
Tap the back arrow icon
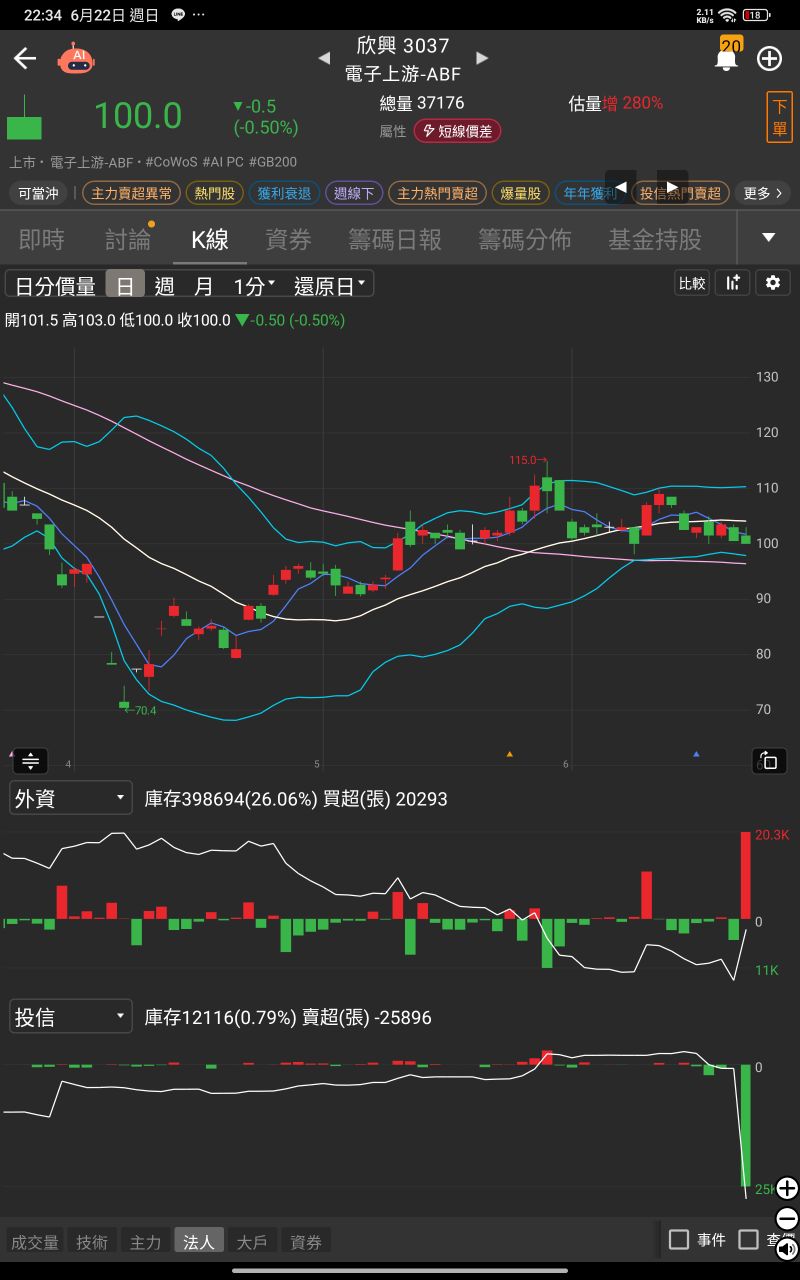[25, 58]
